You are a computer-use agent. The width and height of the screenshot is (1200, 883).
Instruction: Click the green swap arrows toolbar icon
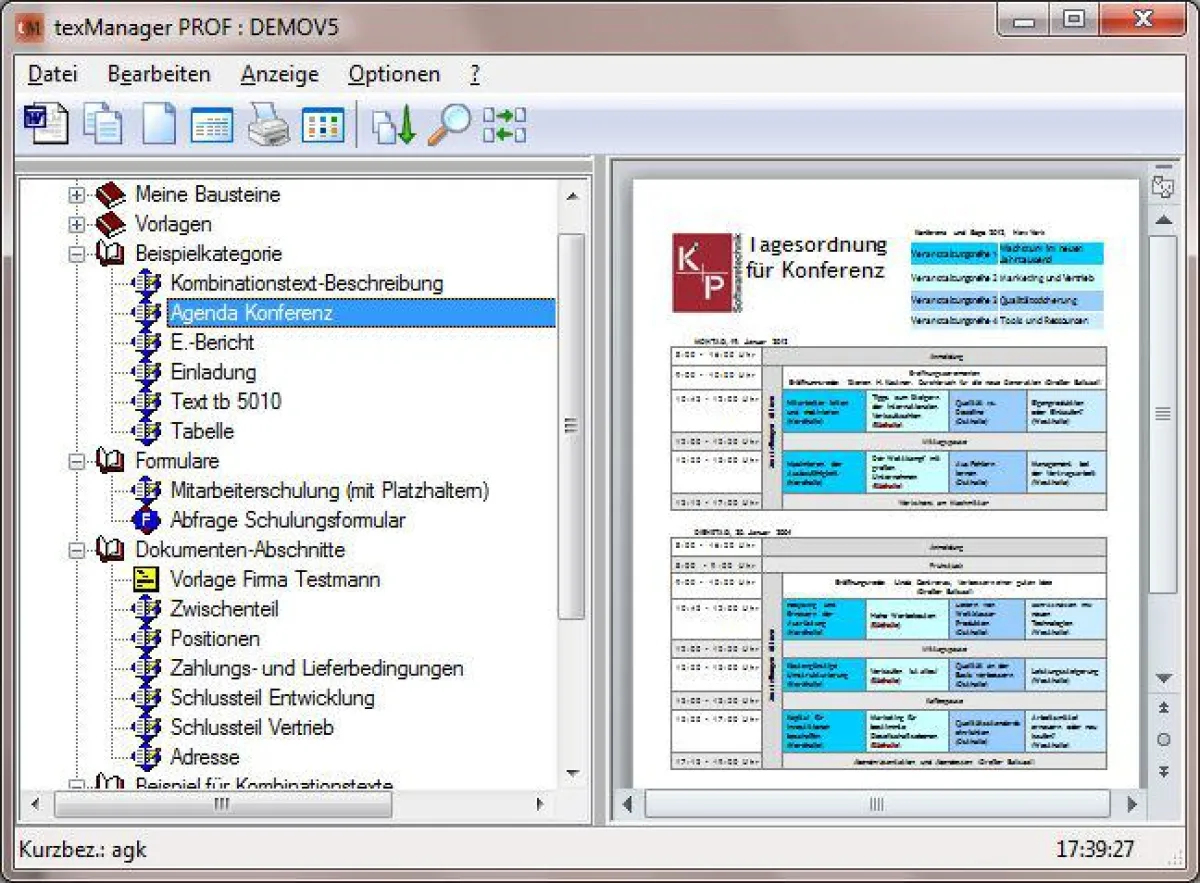[x=504, y=125]
